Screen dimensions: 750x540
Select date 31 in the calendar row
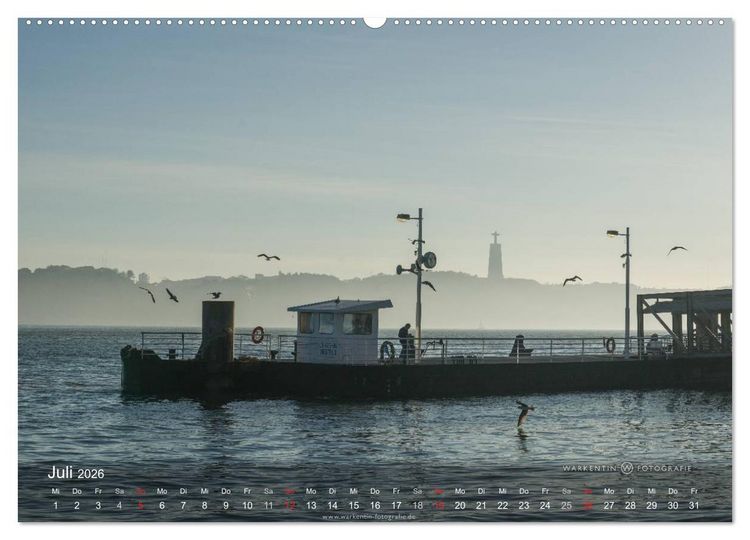(694, 505)
